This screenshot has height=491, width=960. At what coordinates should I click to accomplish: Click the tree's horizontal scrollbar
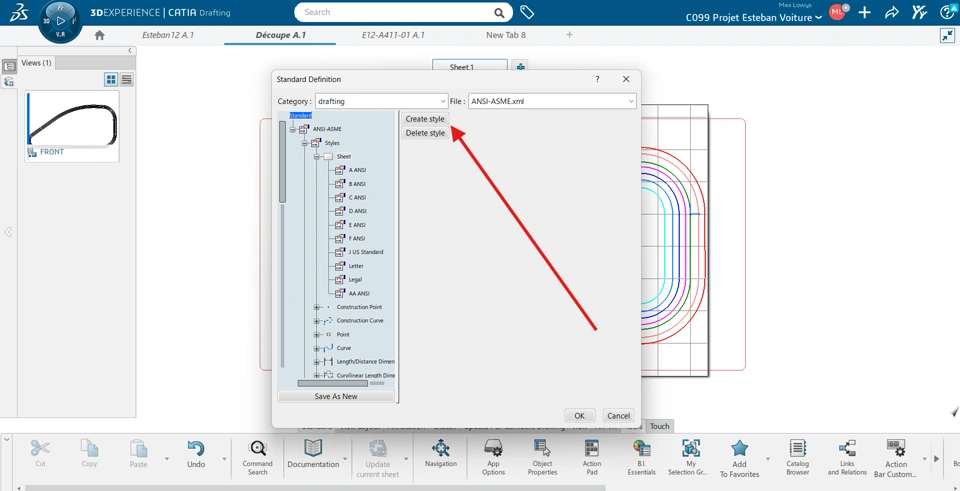coord(332,383)
